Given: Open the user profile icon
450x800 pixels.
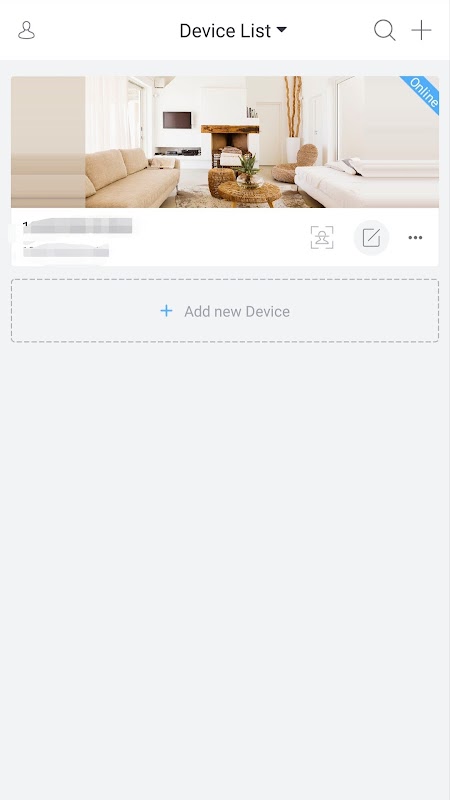Looking at the screenshot, I should (27, 30).
